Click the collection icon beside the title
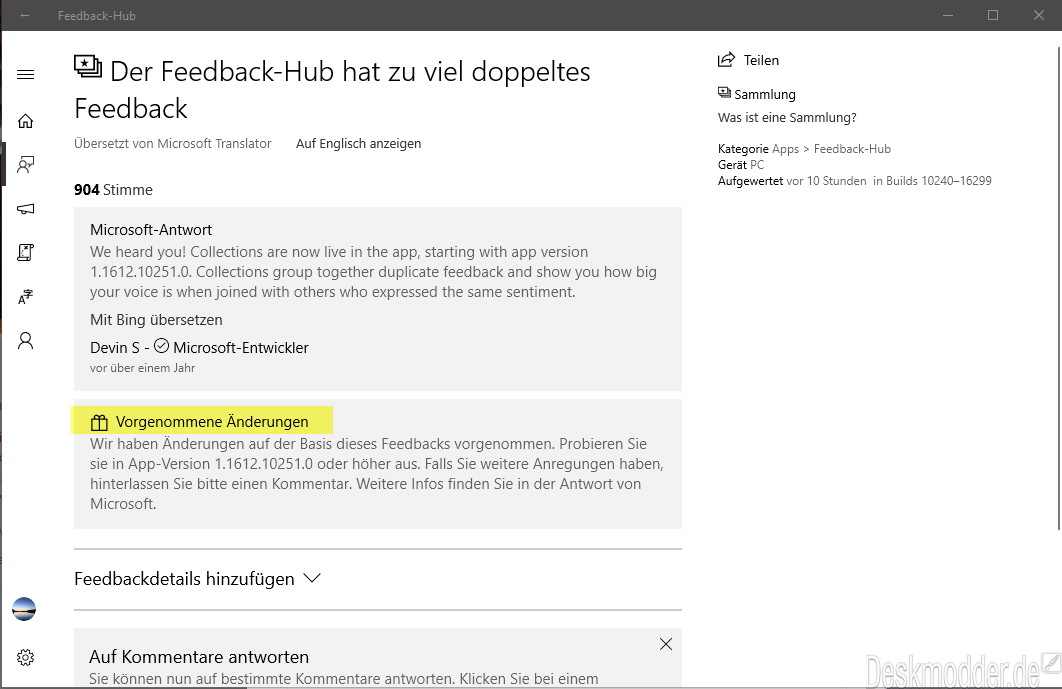 88,66
